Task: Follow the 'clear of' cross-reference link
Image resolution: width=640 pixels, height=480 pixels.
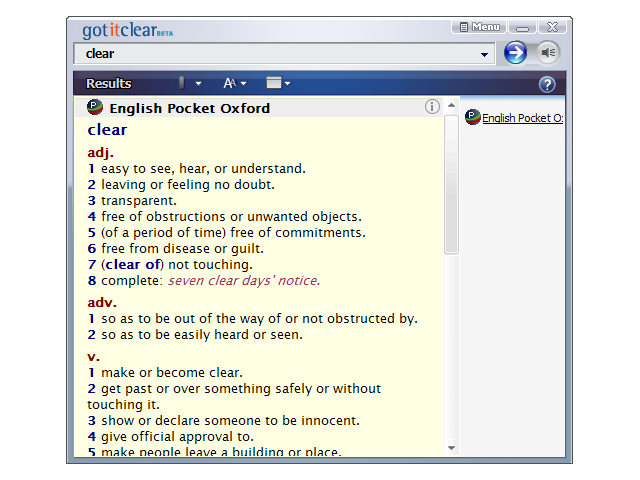Action: tap(133, 264)
